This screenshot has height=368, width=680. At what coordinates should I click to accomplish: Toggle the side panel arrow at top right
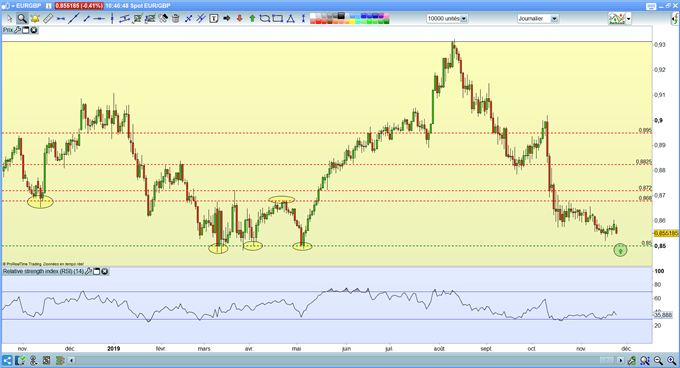click(675, 19)
